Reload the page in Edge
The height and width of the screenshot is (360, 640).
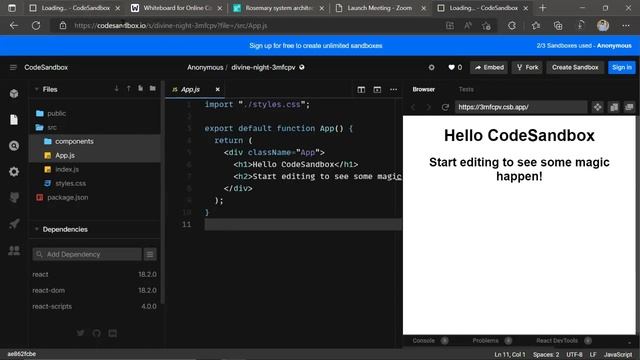(36, 26)
